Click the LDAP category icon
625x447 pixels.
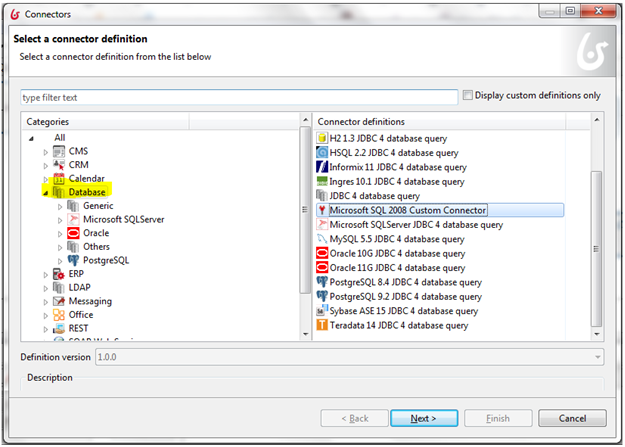click(x=59, y=288)
